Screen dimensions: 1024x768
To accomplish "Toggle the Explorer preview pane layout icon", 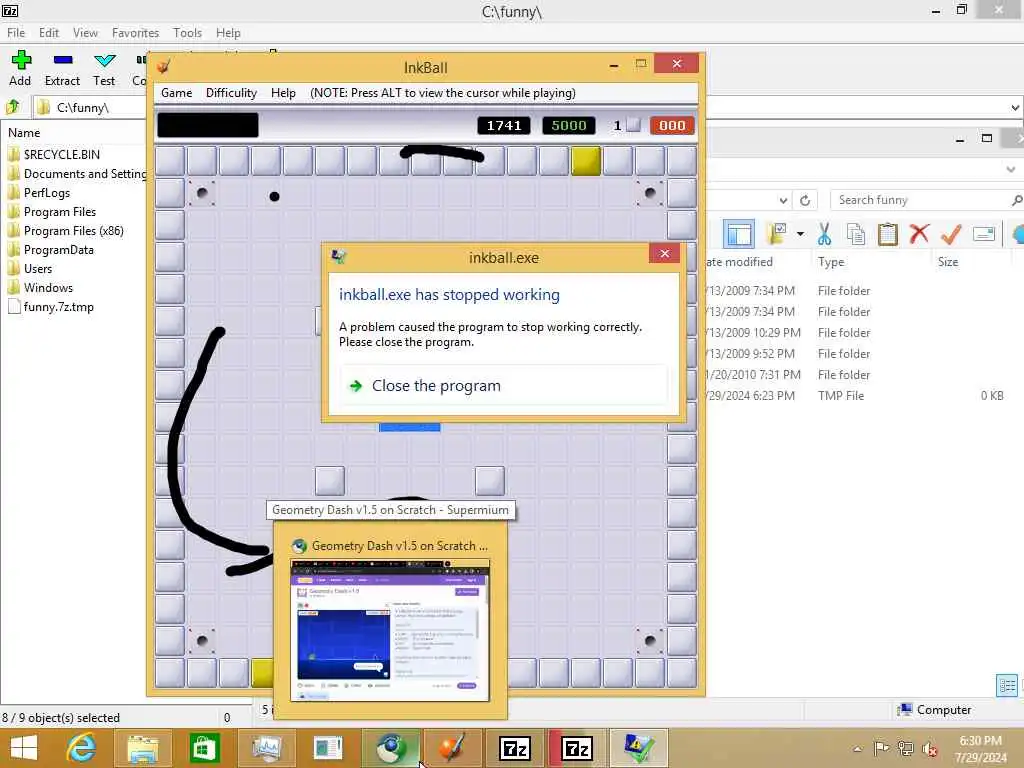I will point(739,234).
